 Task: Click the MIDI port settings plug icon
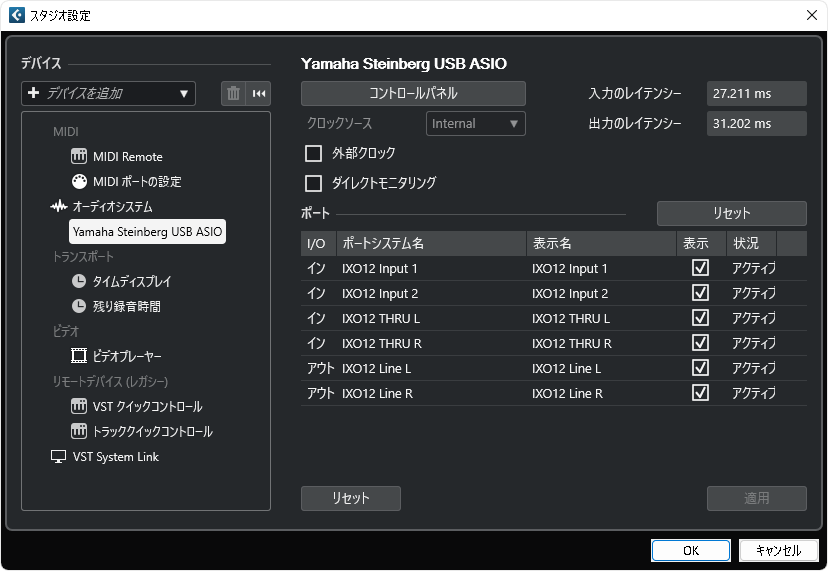click(79, 181)
